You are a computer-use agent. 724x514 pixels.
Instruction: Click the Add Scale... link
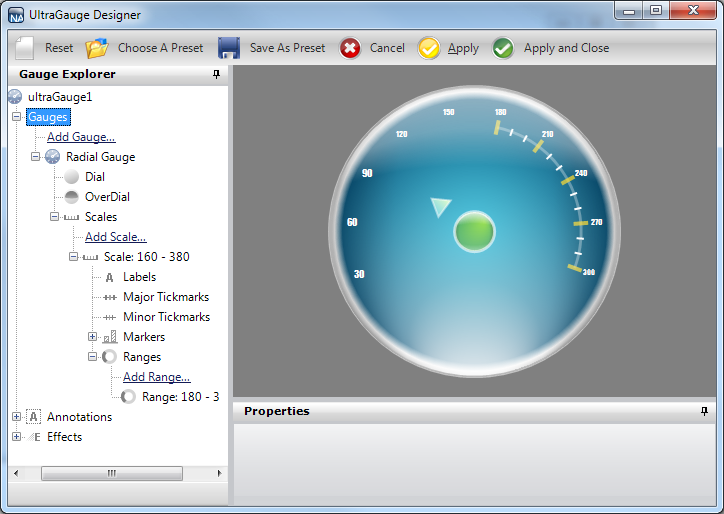click(115, 237)
